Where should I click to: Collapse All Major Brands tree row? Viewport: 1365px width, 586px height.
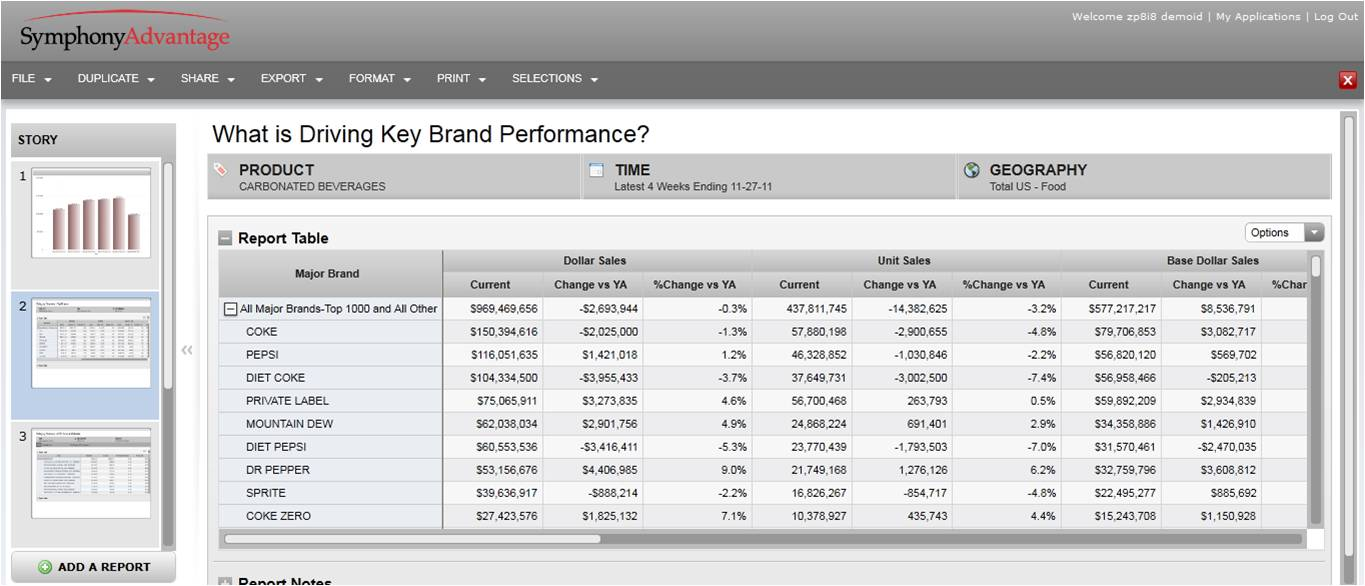pyautogui.click(x=230, y=309)
